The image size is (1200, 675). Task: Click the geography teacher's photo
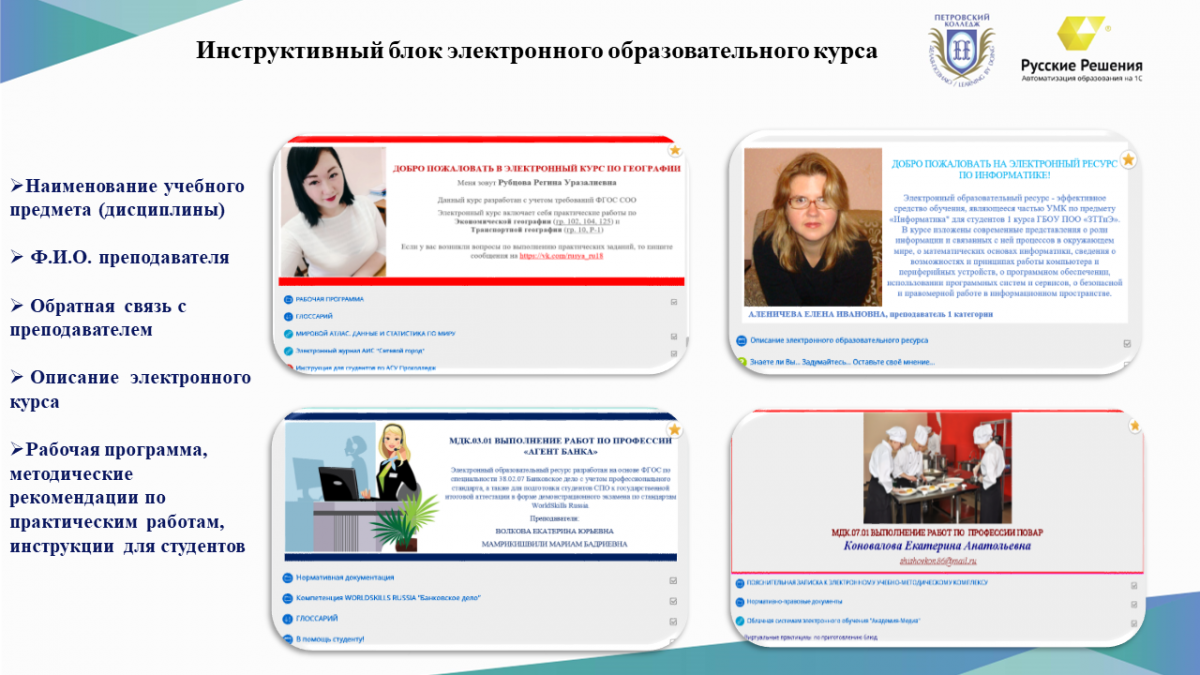tap(333, 210)
